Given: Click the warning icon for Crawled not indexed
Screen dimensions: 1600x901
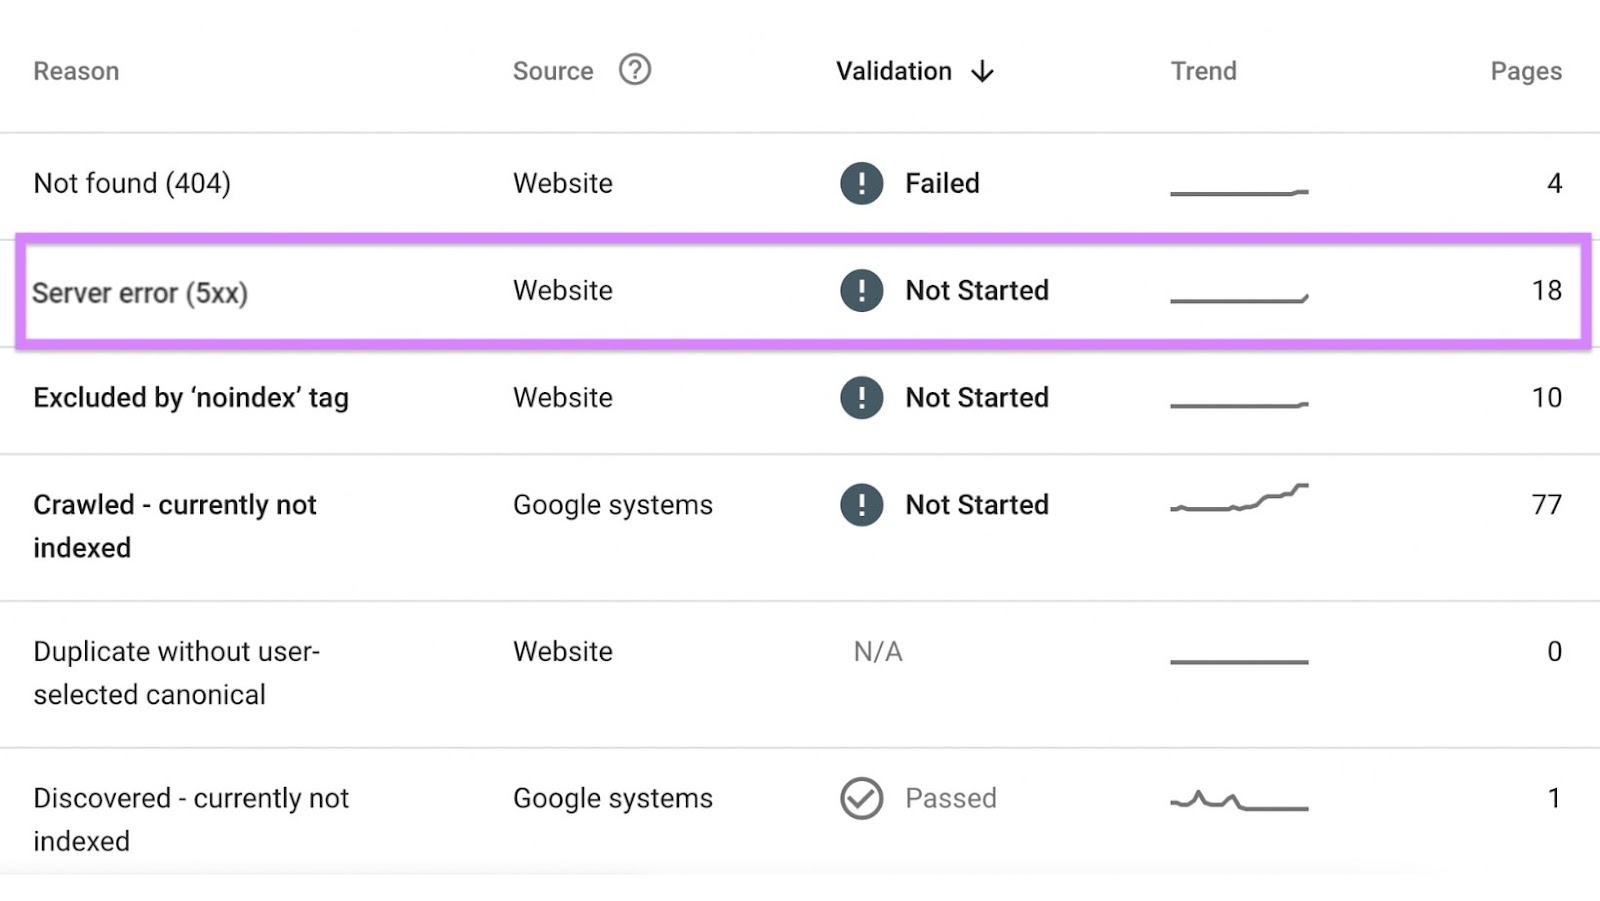Looking at the screenshot, I should pyautogui.click(x=861, y=504).
